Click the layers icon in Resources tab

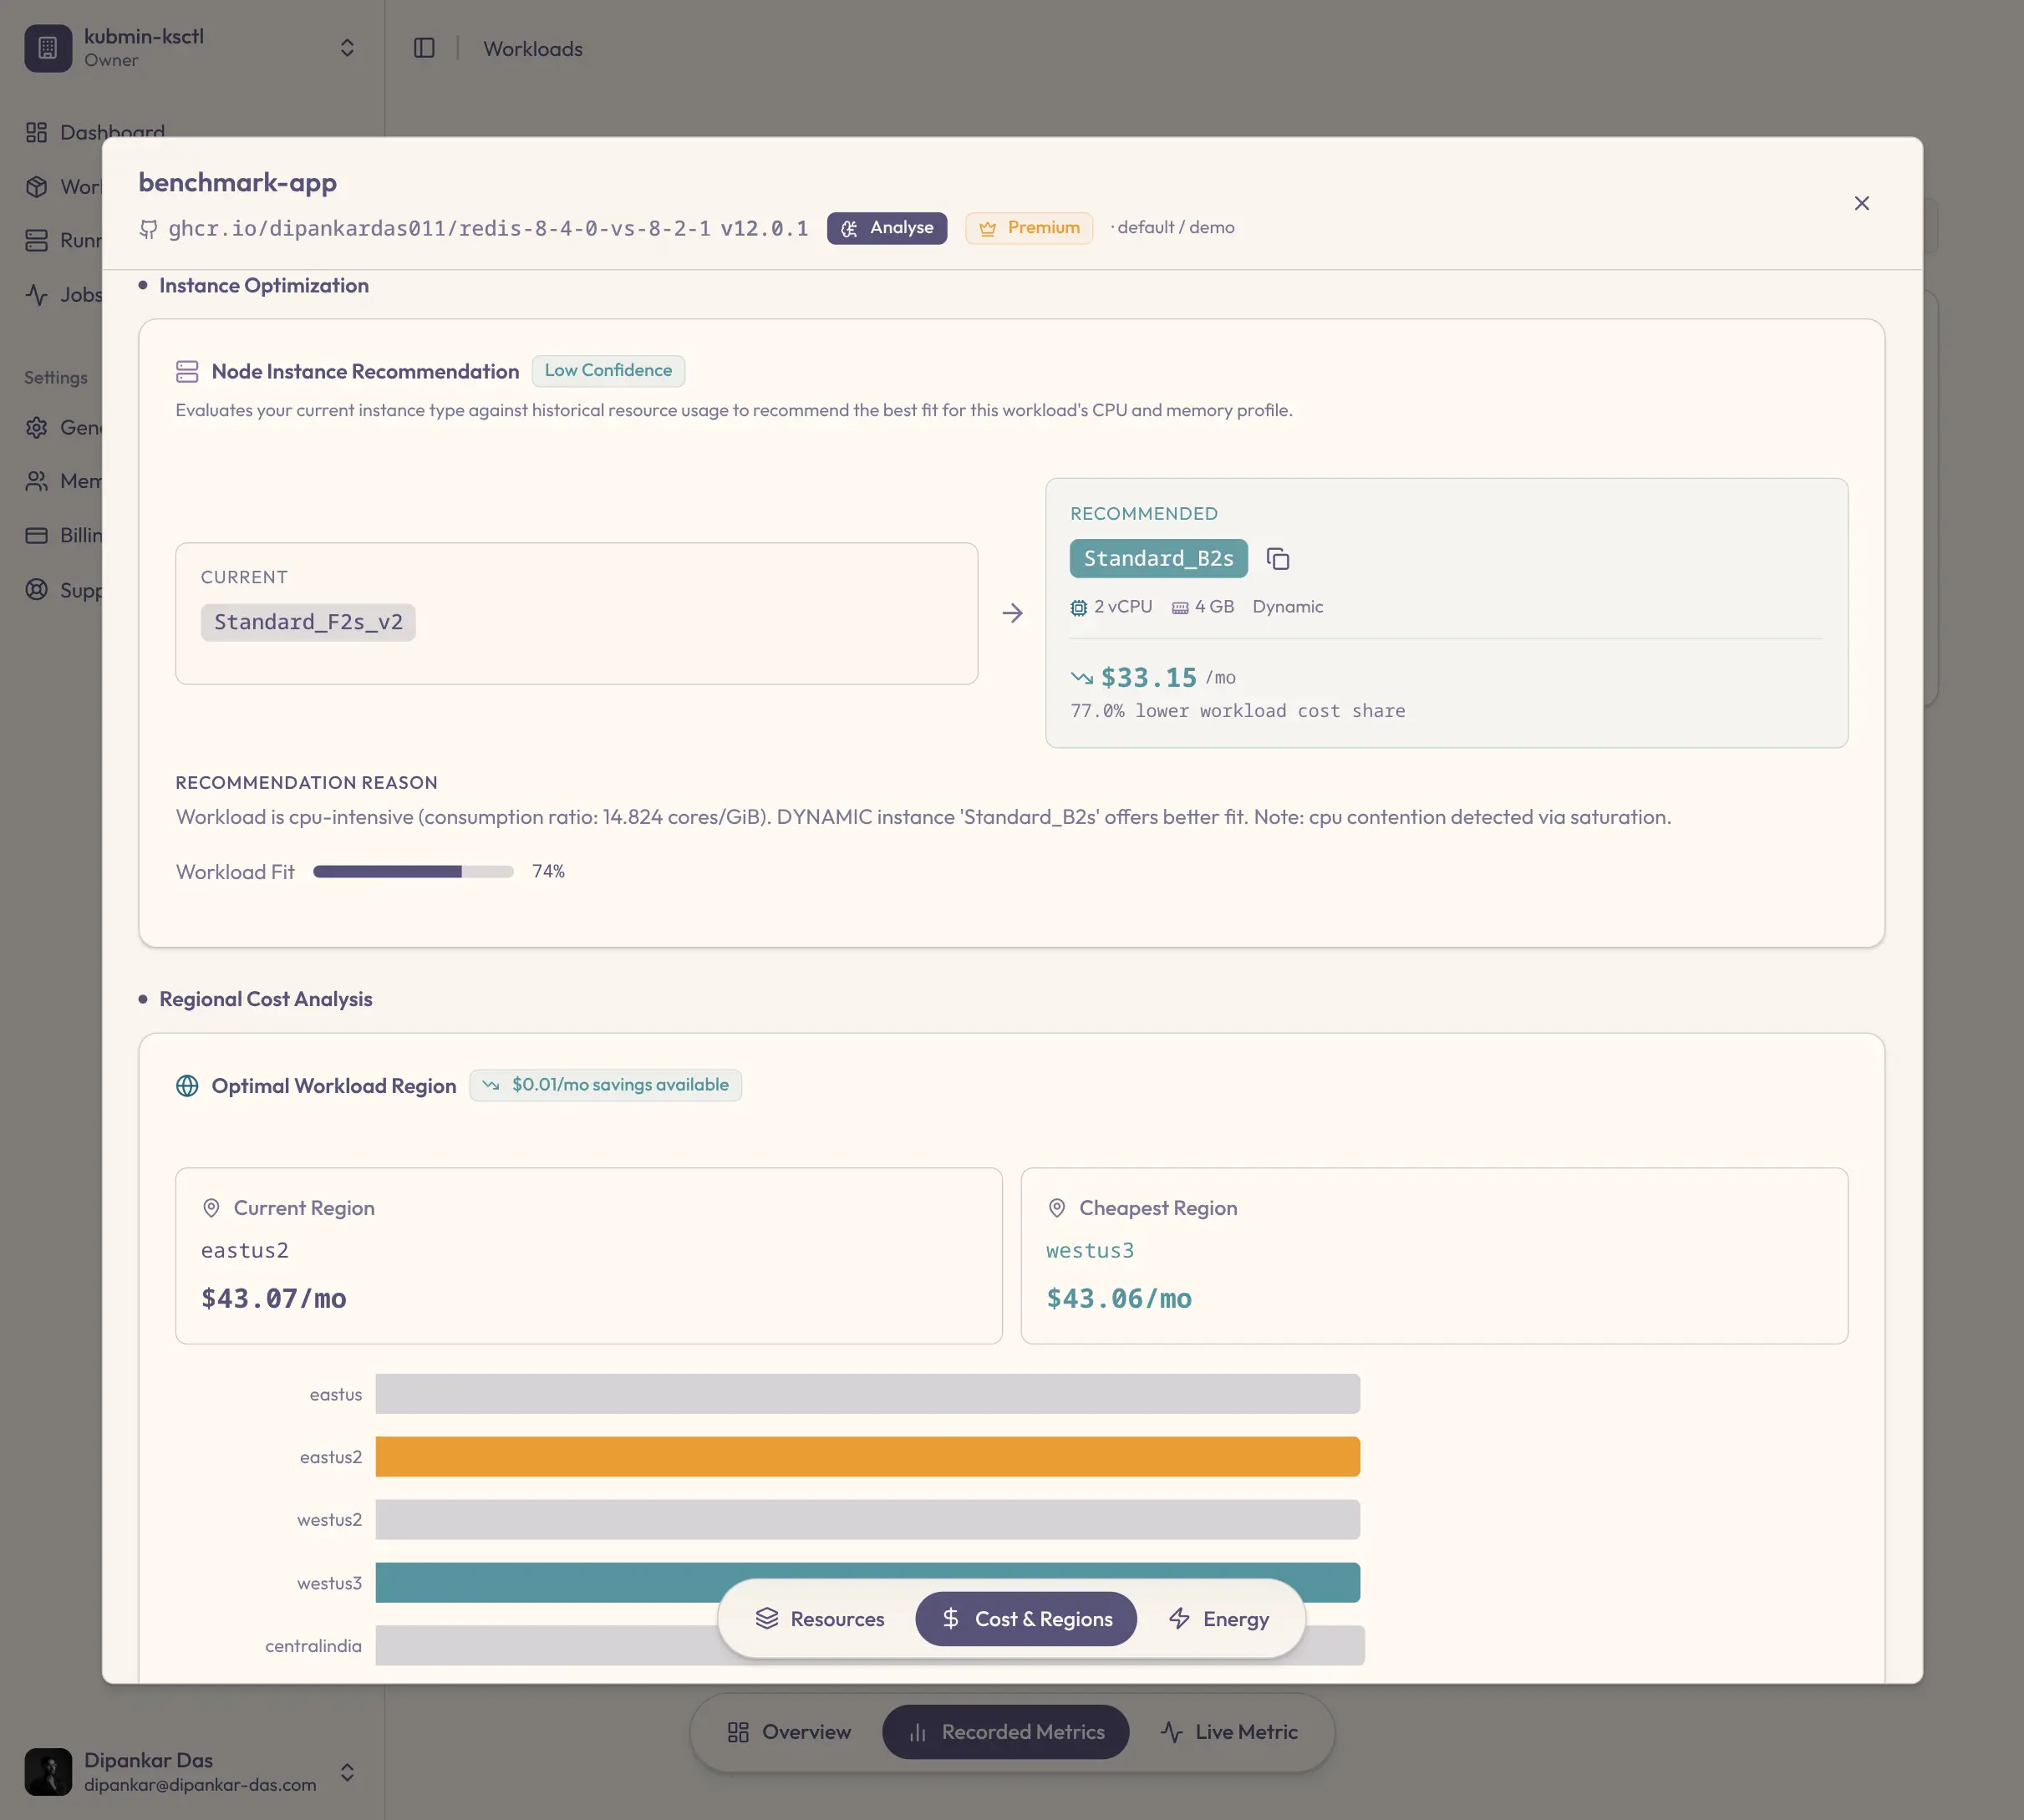pos(767,1619)
